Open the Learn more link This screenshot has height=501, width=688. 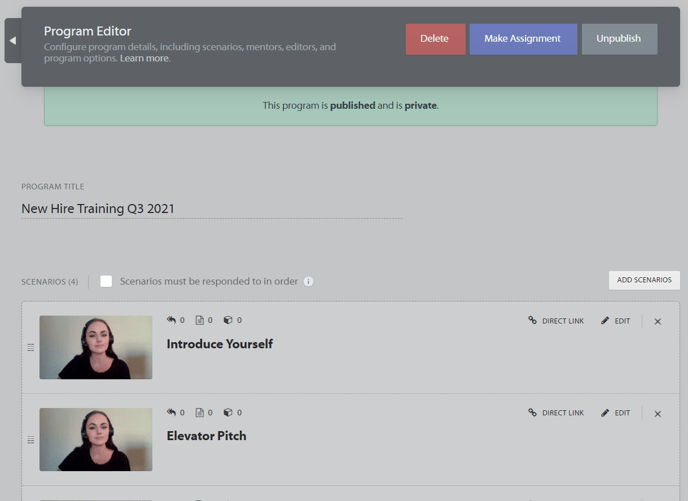click(145, 59)
